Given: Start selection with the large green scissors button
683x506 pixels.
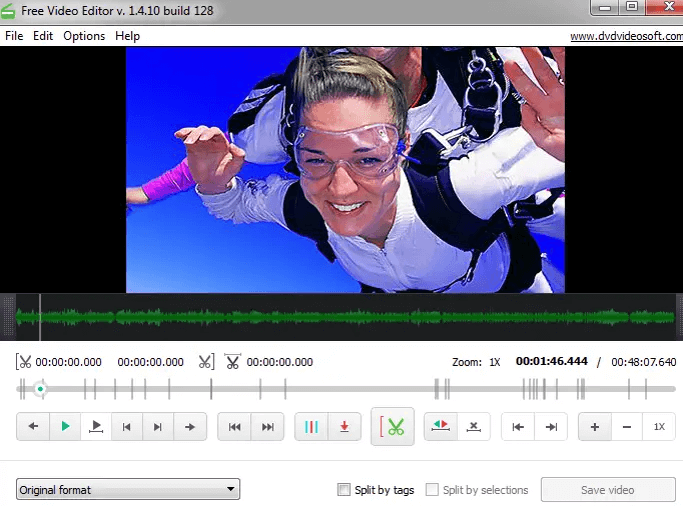Looking at the screenshot, I should tap(392, 426).
